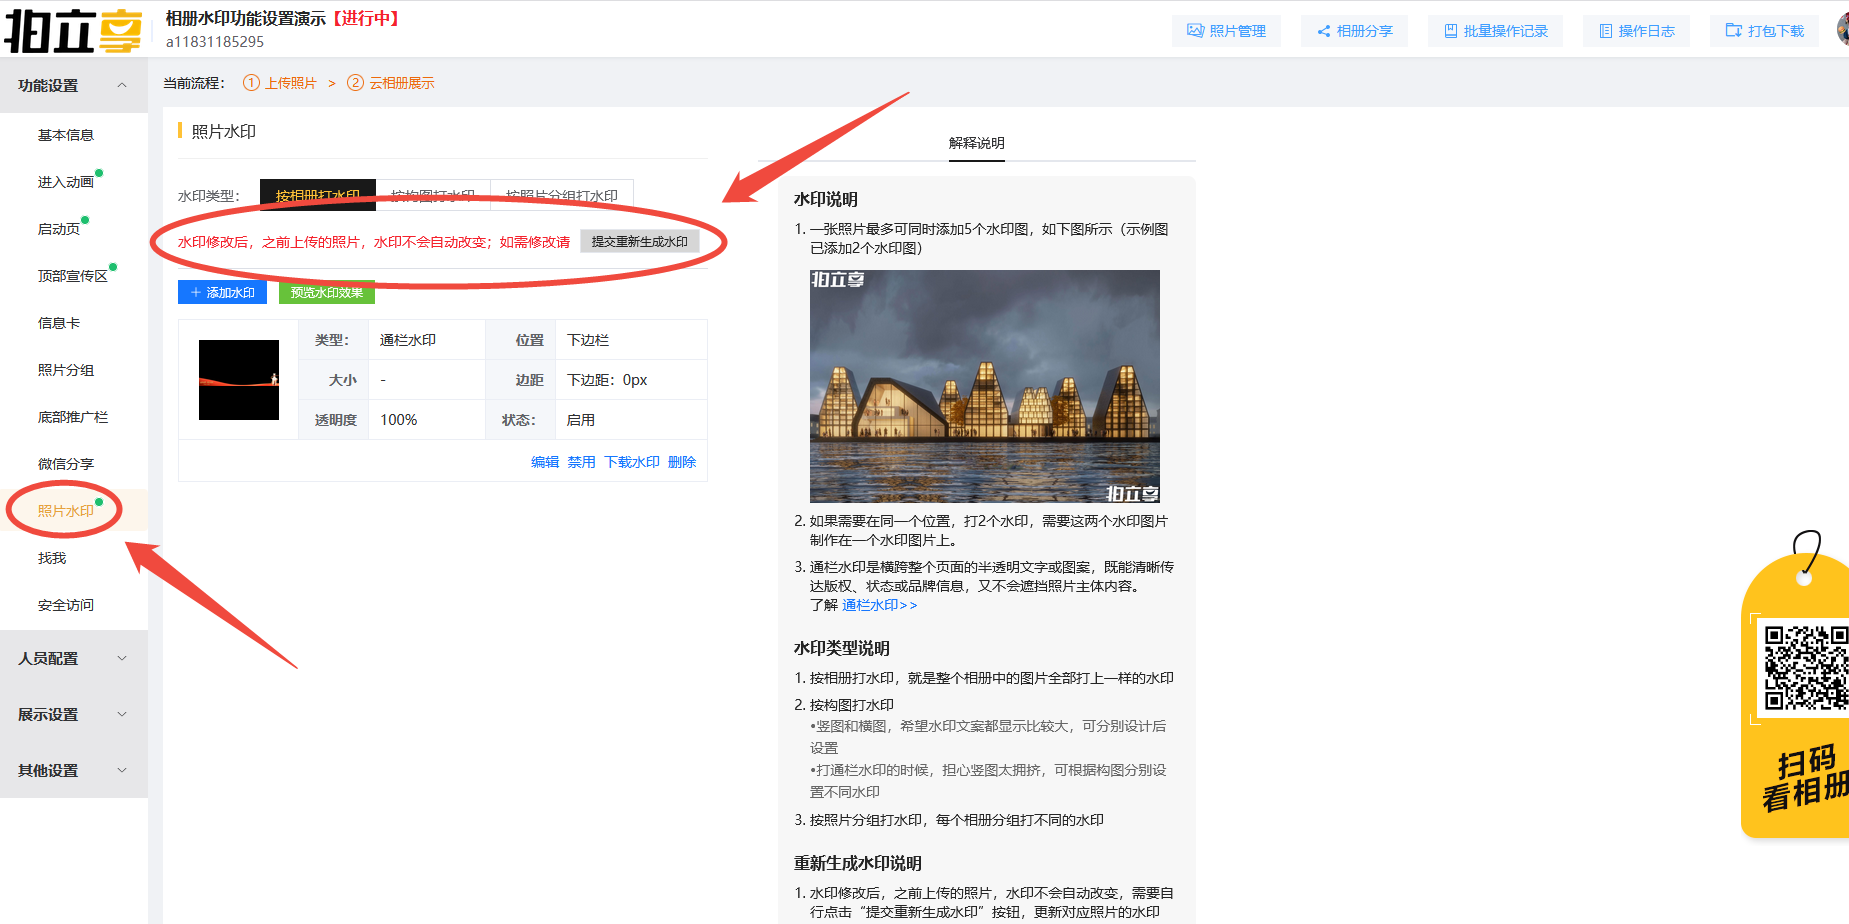Switch watermark type to 按照片分组打水印
Image resolution: width=1849 pixels, height=924 pixels.
(561, 195)
